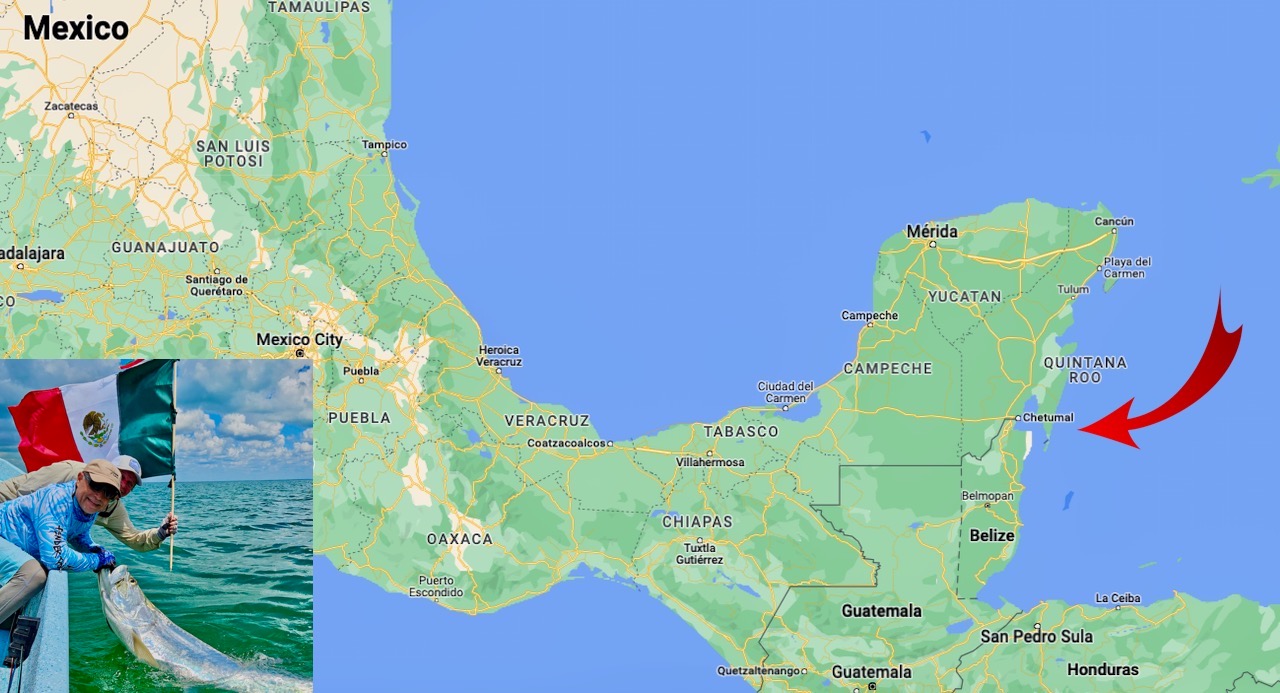Viewport: 1280px width, 693px height.
Task: Open the fishing photo inset
Action: coord(156,526)
